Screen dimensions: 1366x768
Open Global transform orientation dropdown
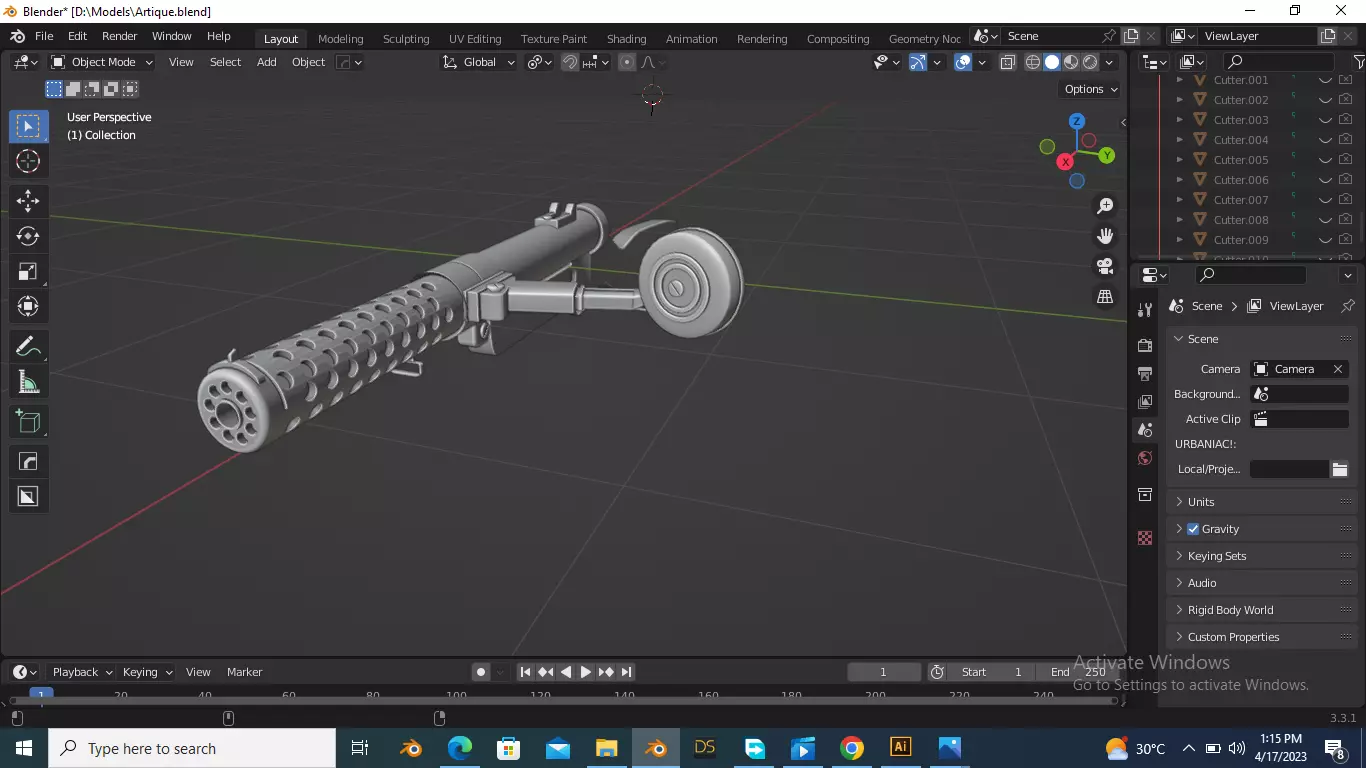(x=479, y=62)
